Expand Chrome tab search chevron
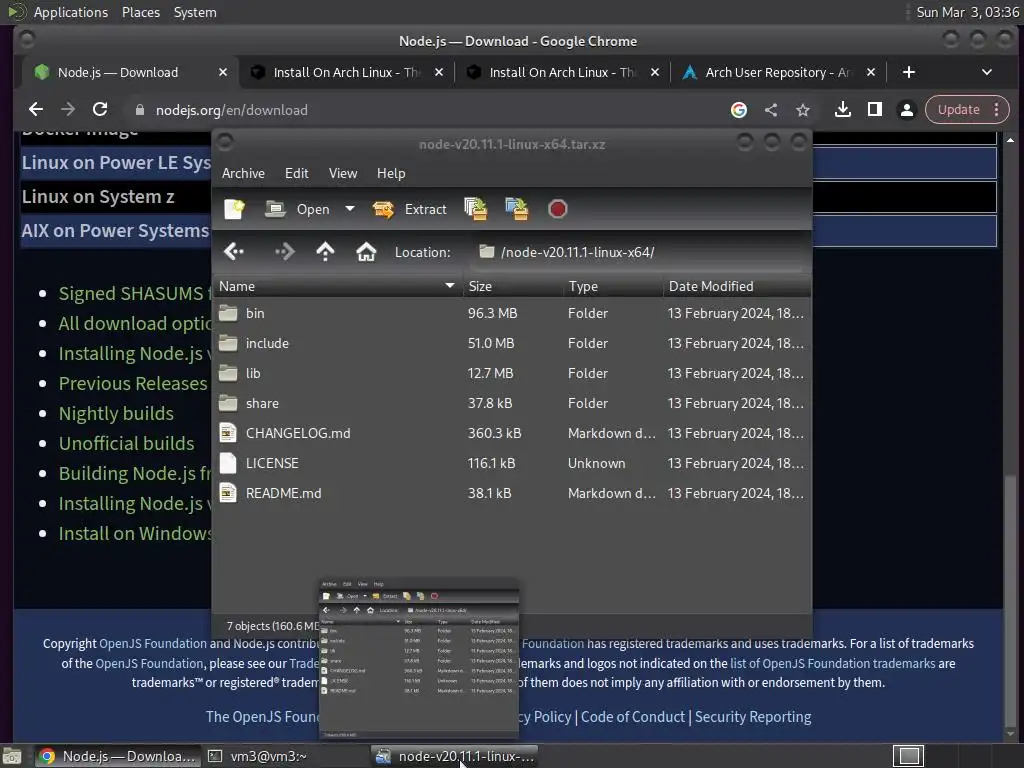This screenshot has height=768, width=1024. pos(987,72)
